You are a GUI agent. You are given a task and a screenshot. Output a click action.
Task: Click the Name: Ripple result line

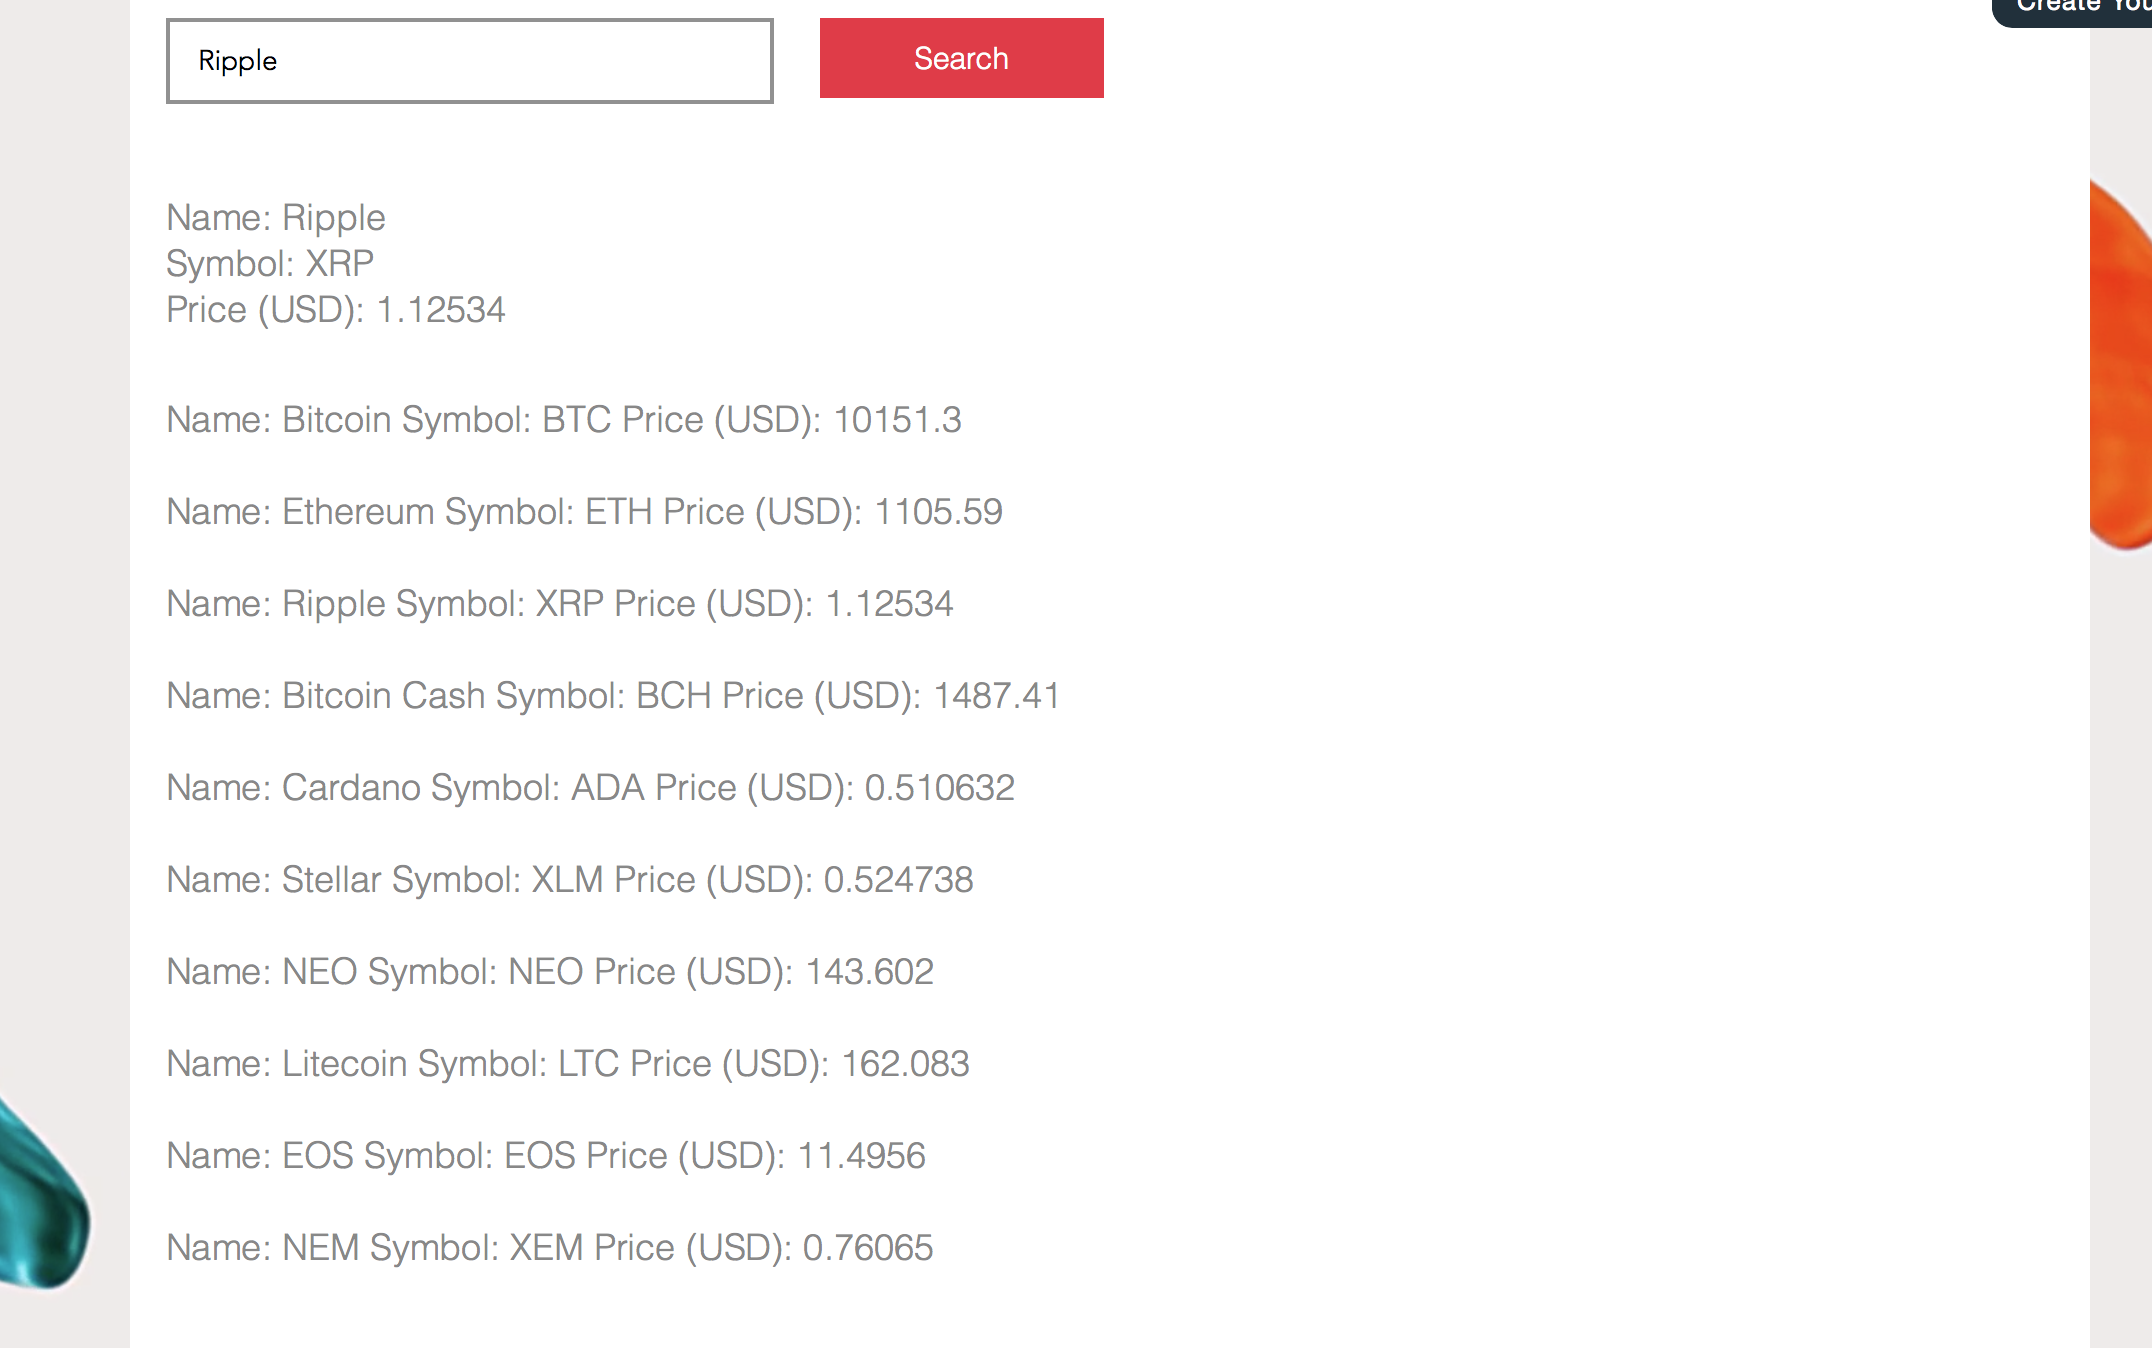276,218
